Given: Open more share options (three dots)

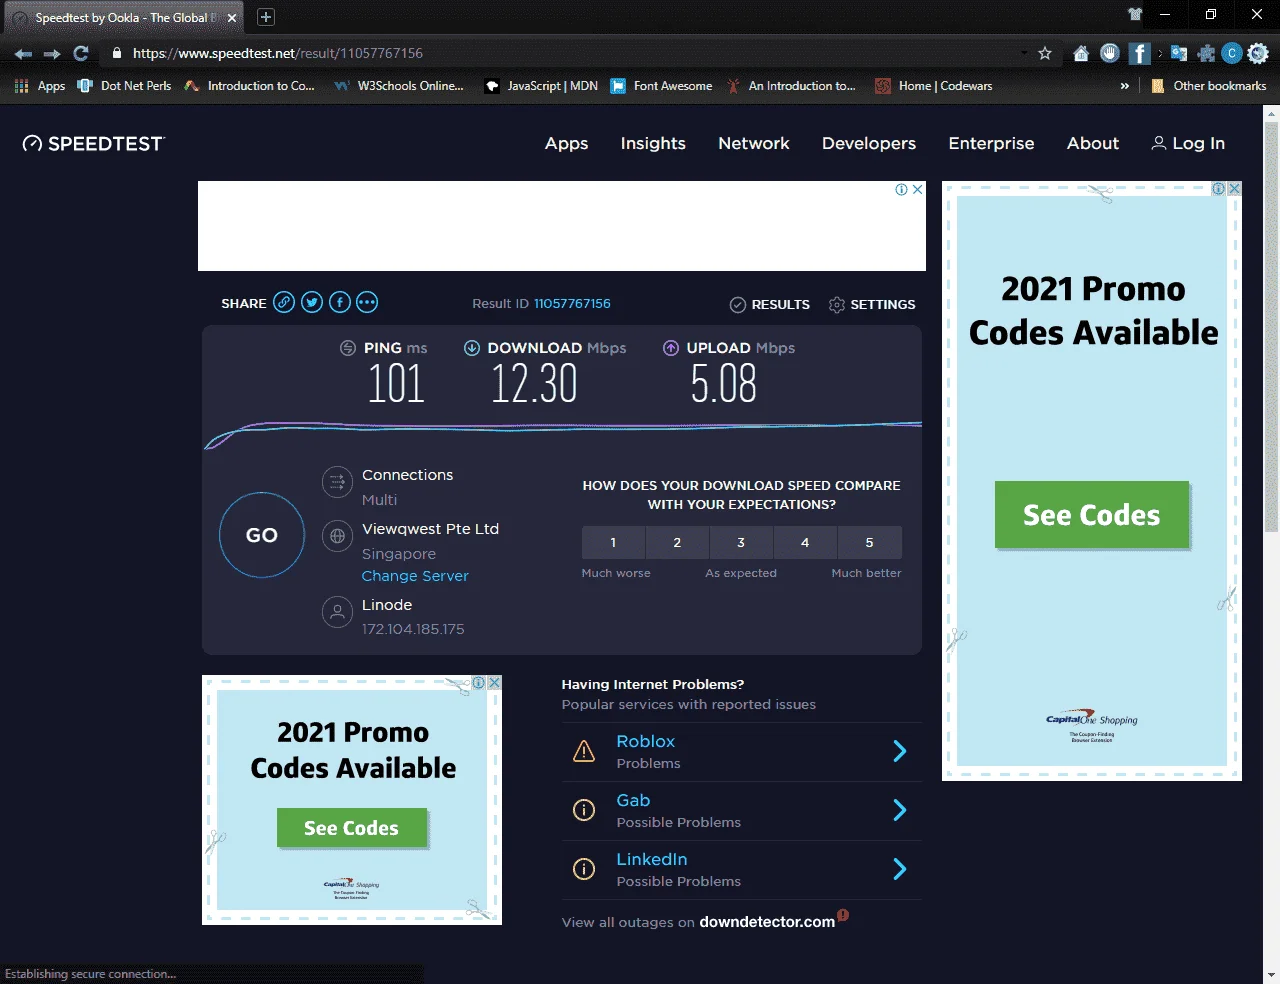Looking at the screenshot, I should pos(367,302).
